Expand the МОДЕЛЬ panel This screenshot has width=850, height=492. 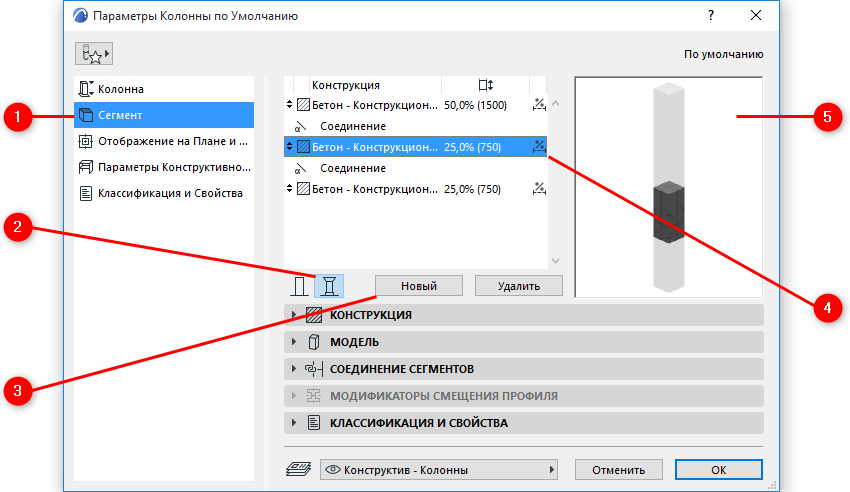(x=524, y=342)
